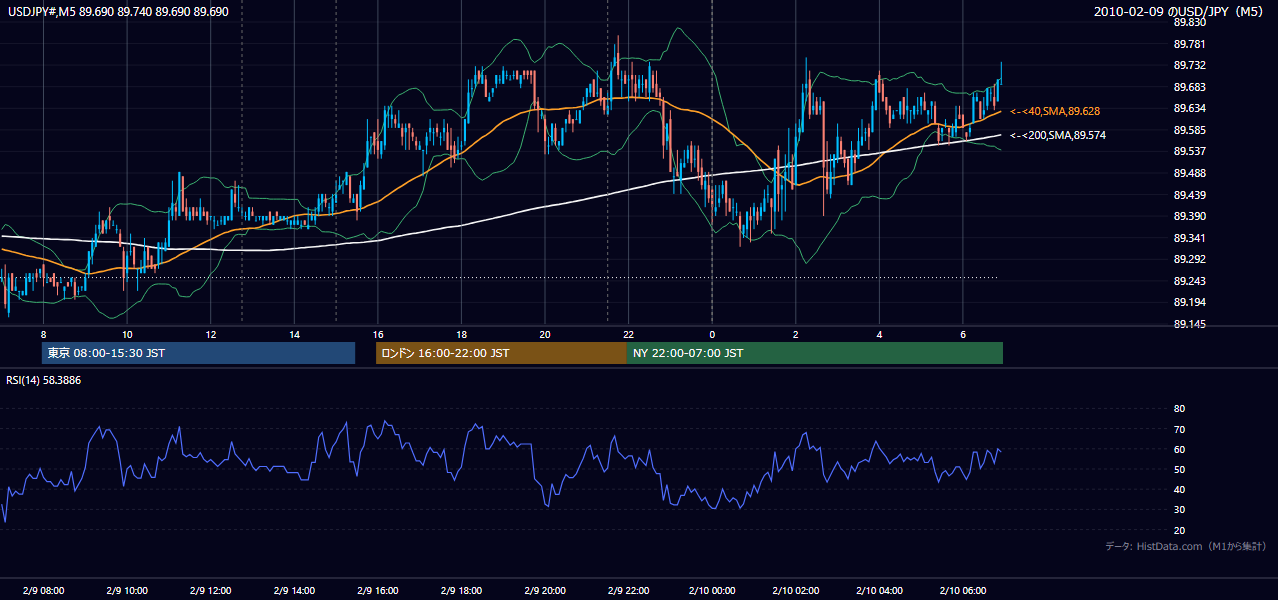Click price axis label 89.439
The width and height of the screenshot is (1278, 600).
(x=1190, y=195)
